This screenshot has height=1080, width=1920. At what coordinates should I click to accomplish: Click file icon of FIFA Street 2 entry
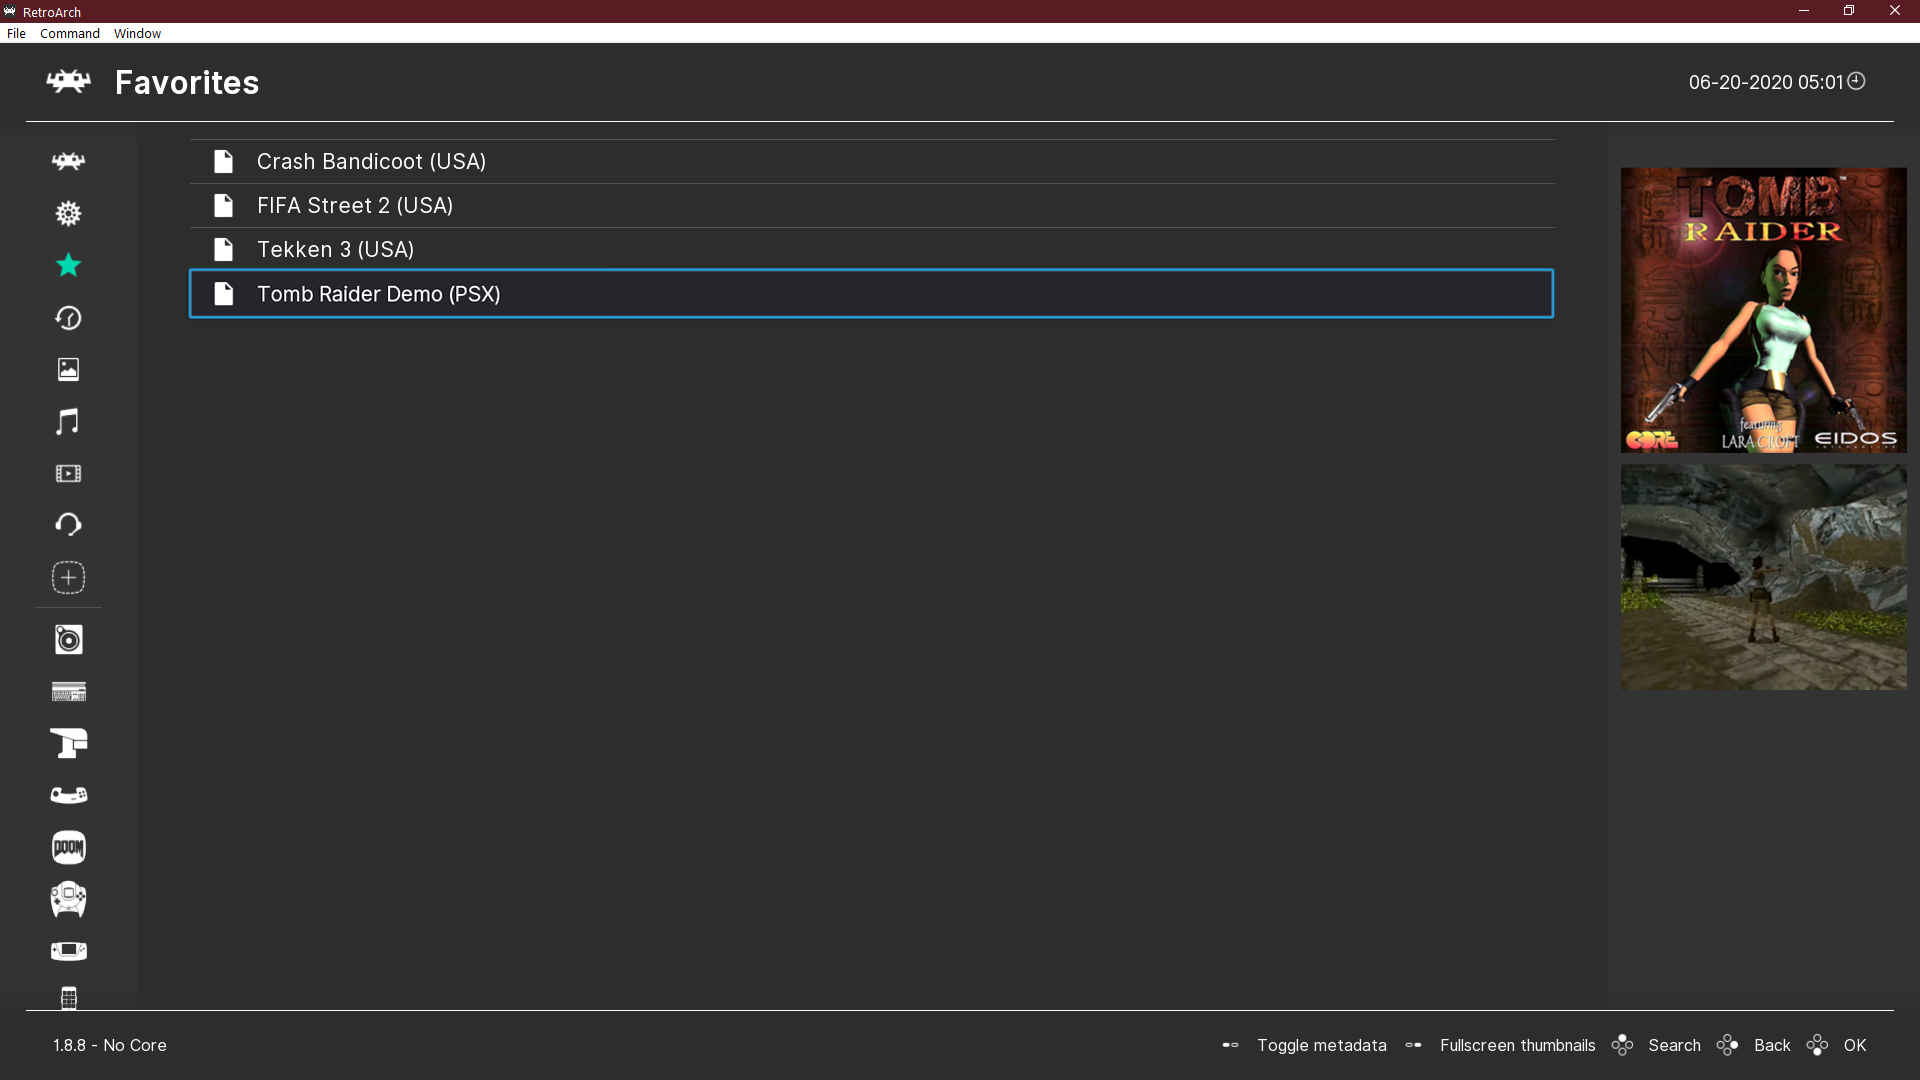223,205
